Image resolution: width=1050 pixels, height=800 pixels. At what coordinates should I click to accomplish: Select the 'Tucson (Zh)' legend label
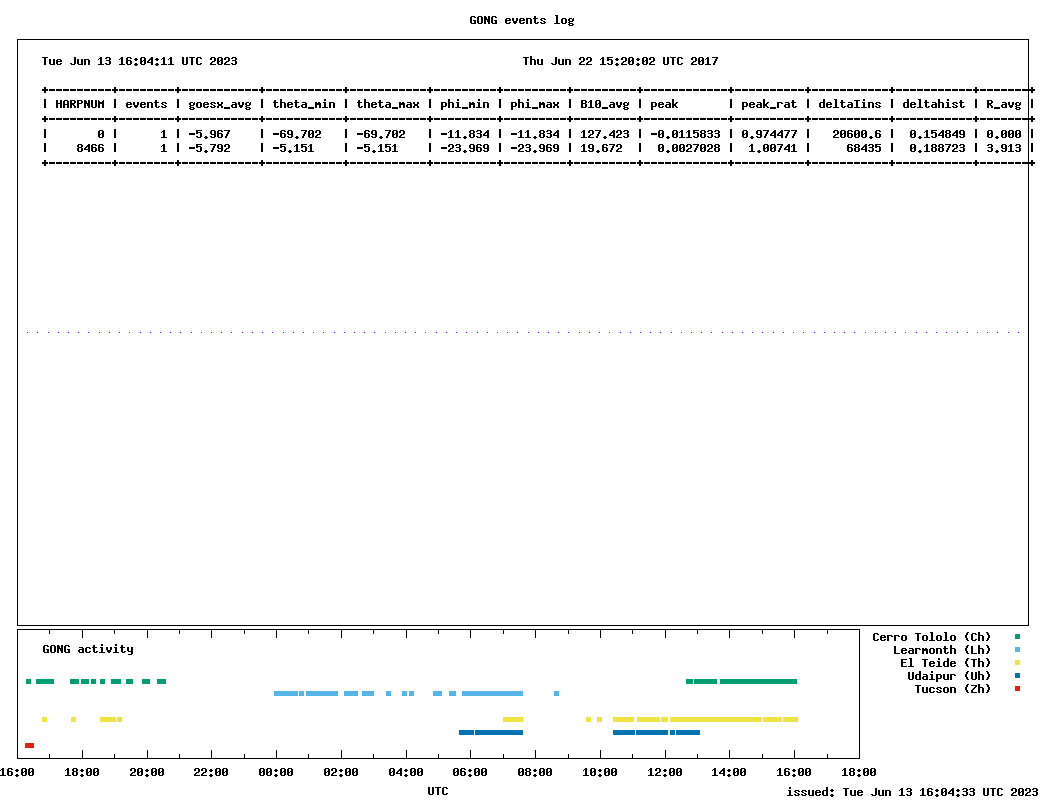coord(952,689)
